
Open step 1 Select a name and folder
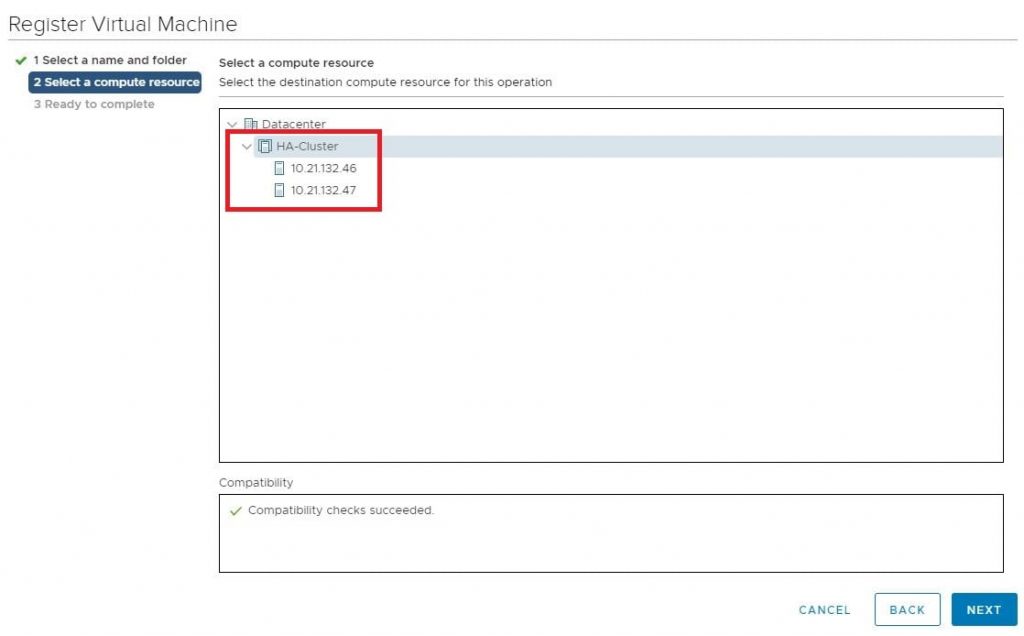[x=110, y=60]
